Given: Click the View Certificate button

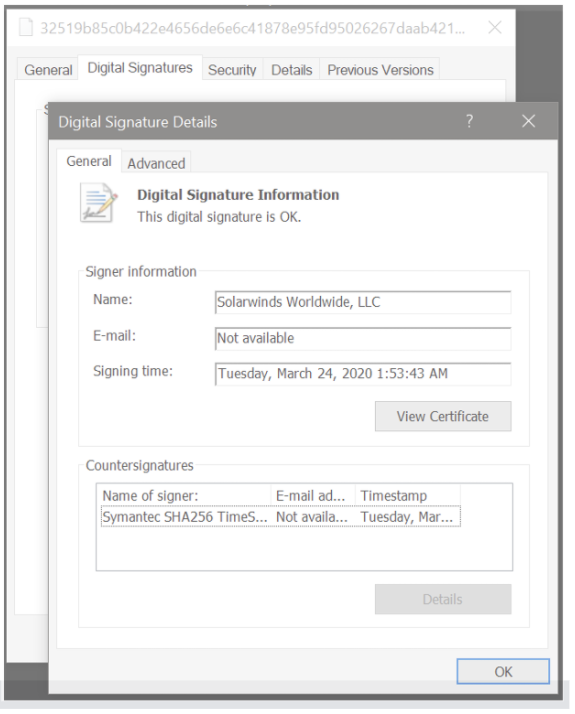Looking at the screenshot, I should click(443, 416).
